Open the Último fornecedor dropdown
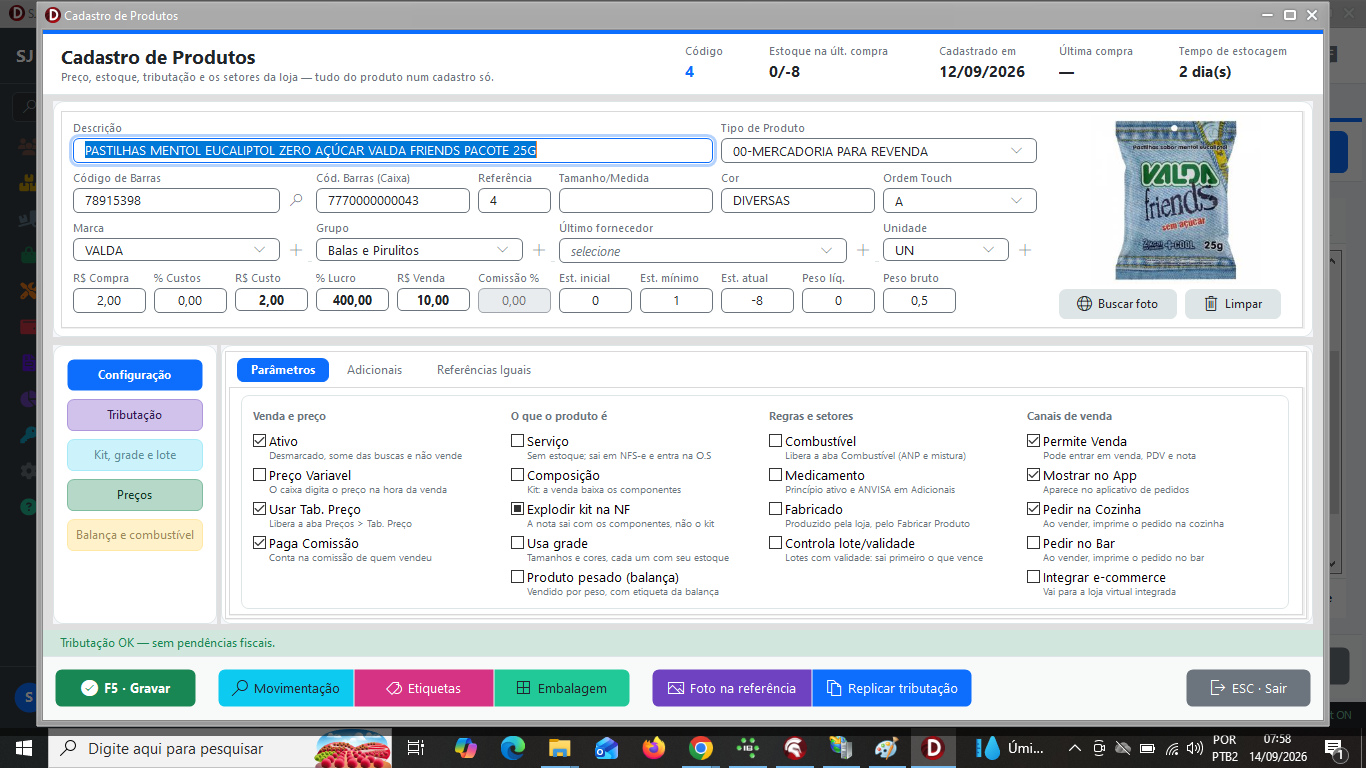This screenshot has height=768, width=1366. click(703, 251)
